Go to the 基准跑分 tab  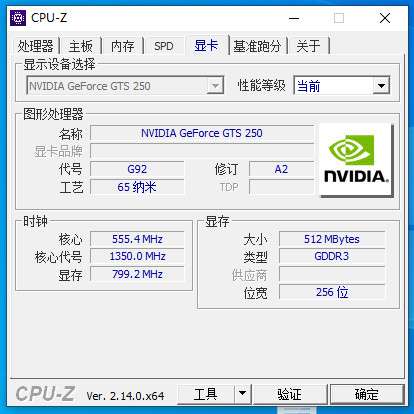257,46
